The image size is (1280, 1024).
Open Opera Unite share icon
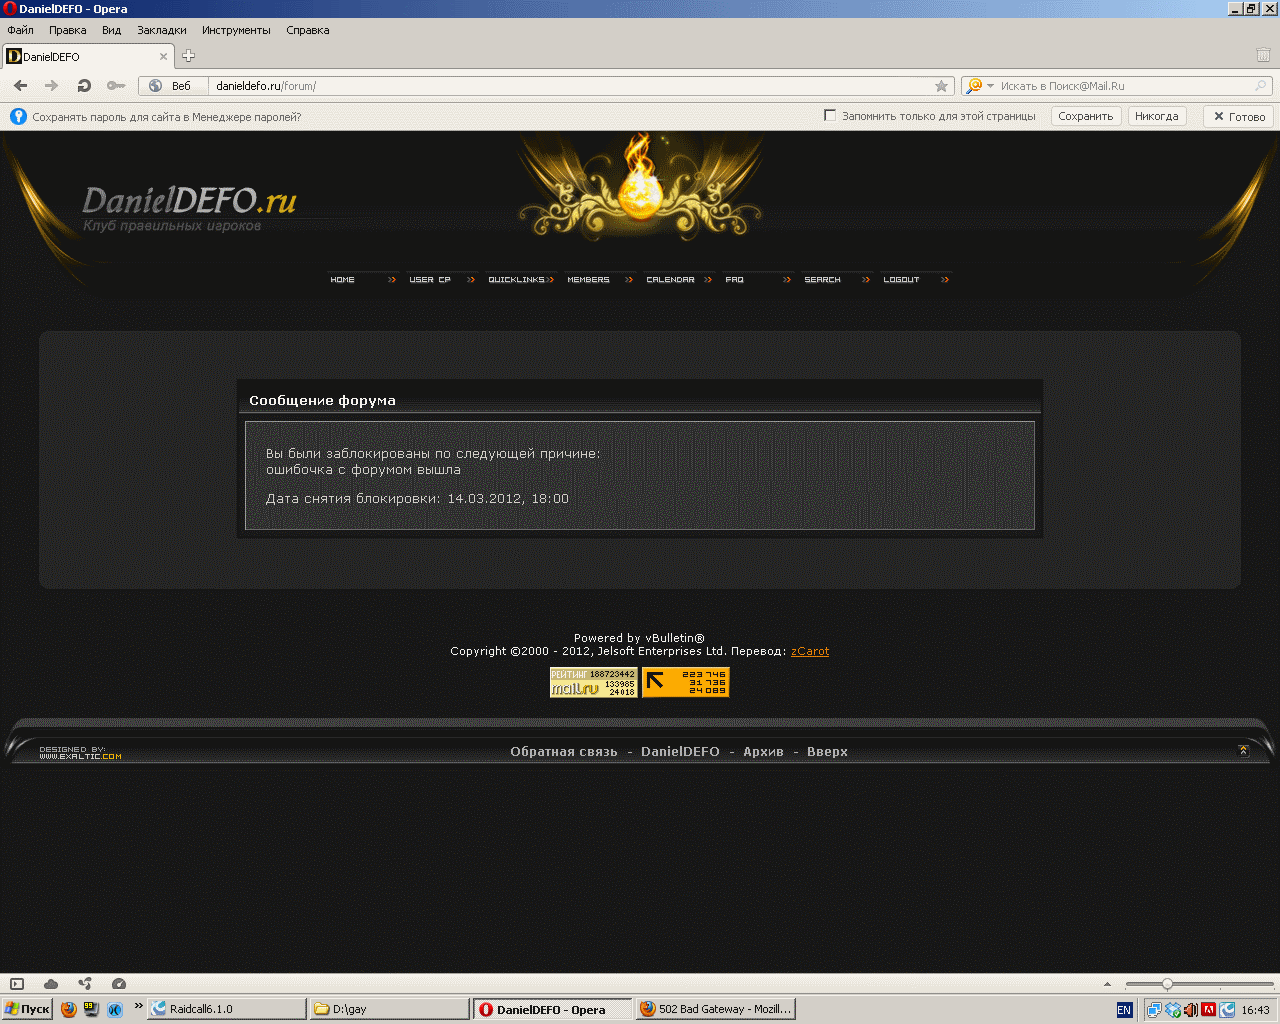click(x=85, y=984)
